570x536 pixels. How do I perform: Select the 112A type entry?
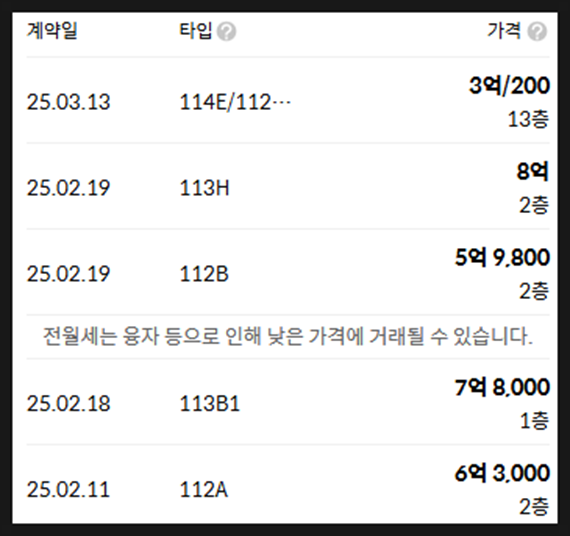pyautogui.click(x=204, y=489)
